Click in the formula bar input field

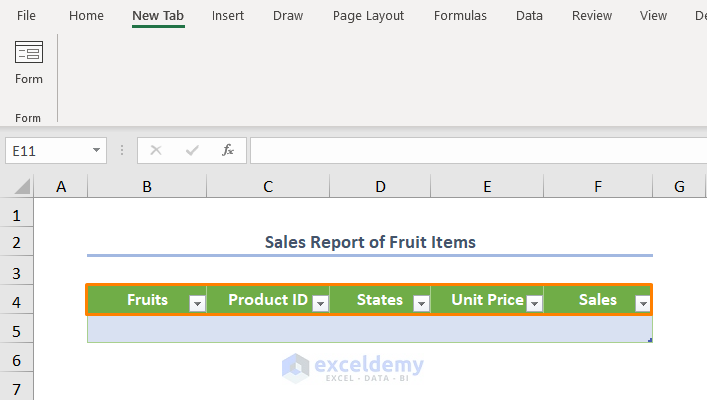pyautogui.click(x=478, y=150)
